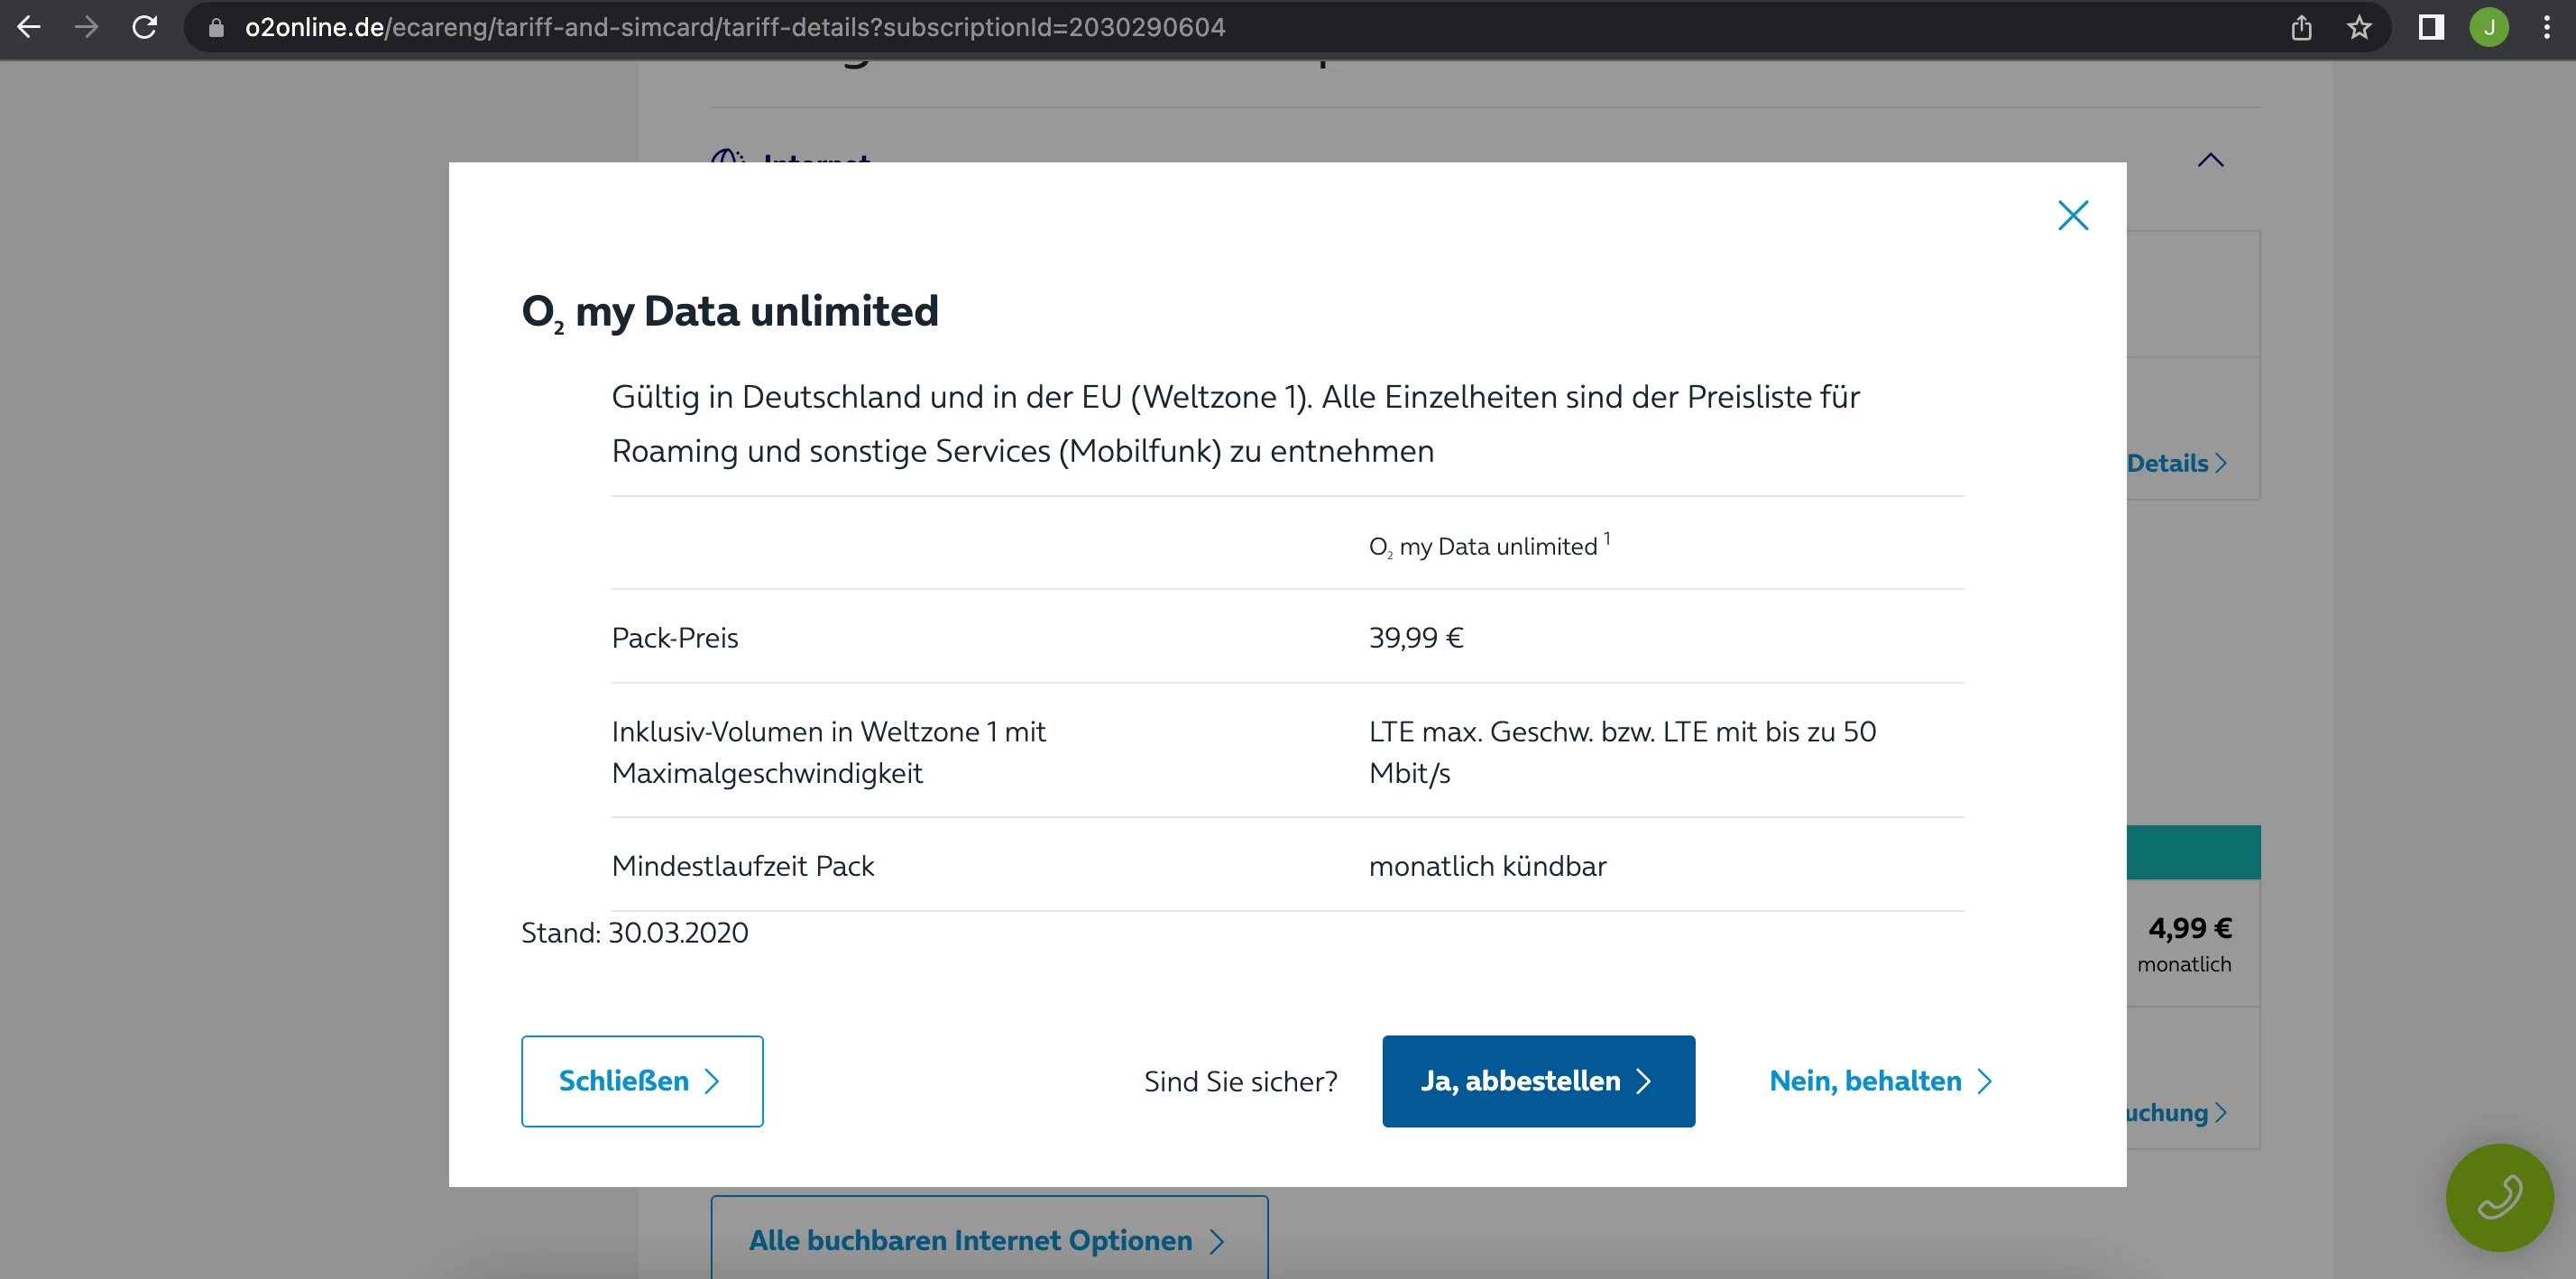Click the browser forward arrow
This screenshot has height=1279, width=2576.
point(87,27)
